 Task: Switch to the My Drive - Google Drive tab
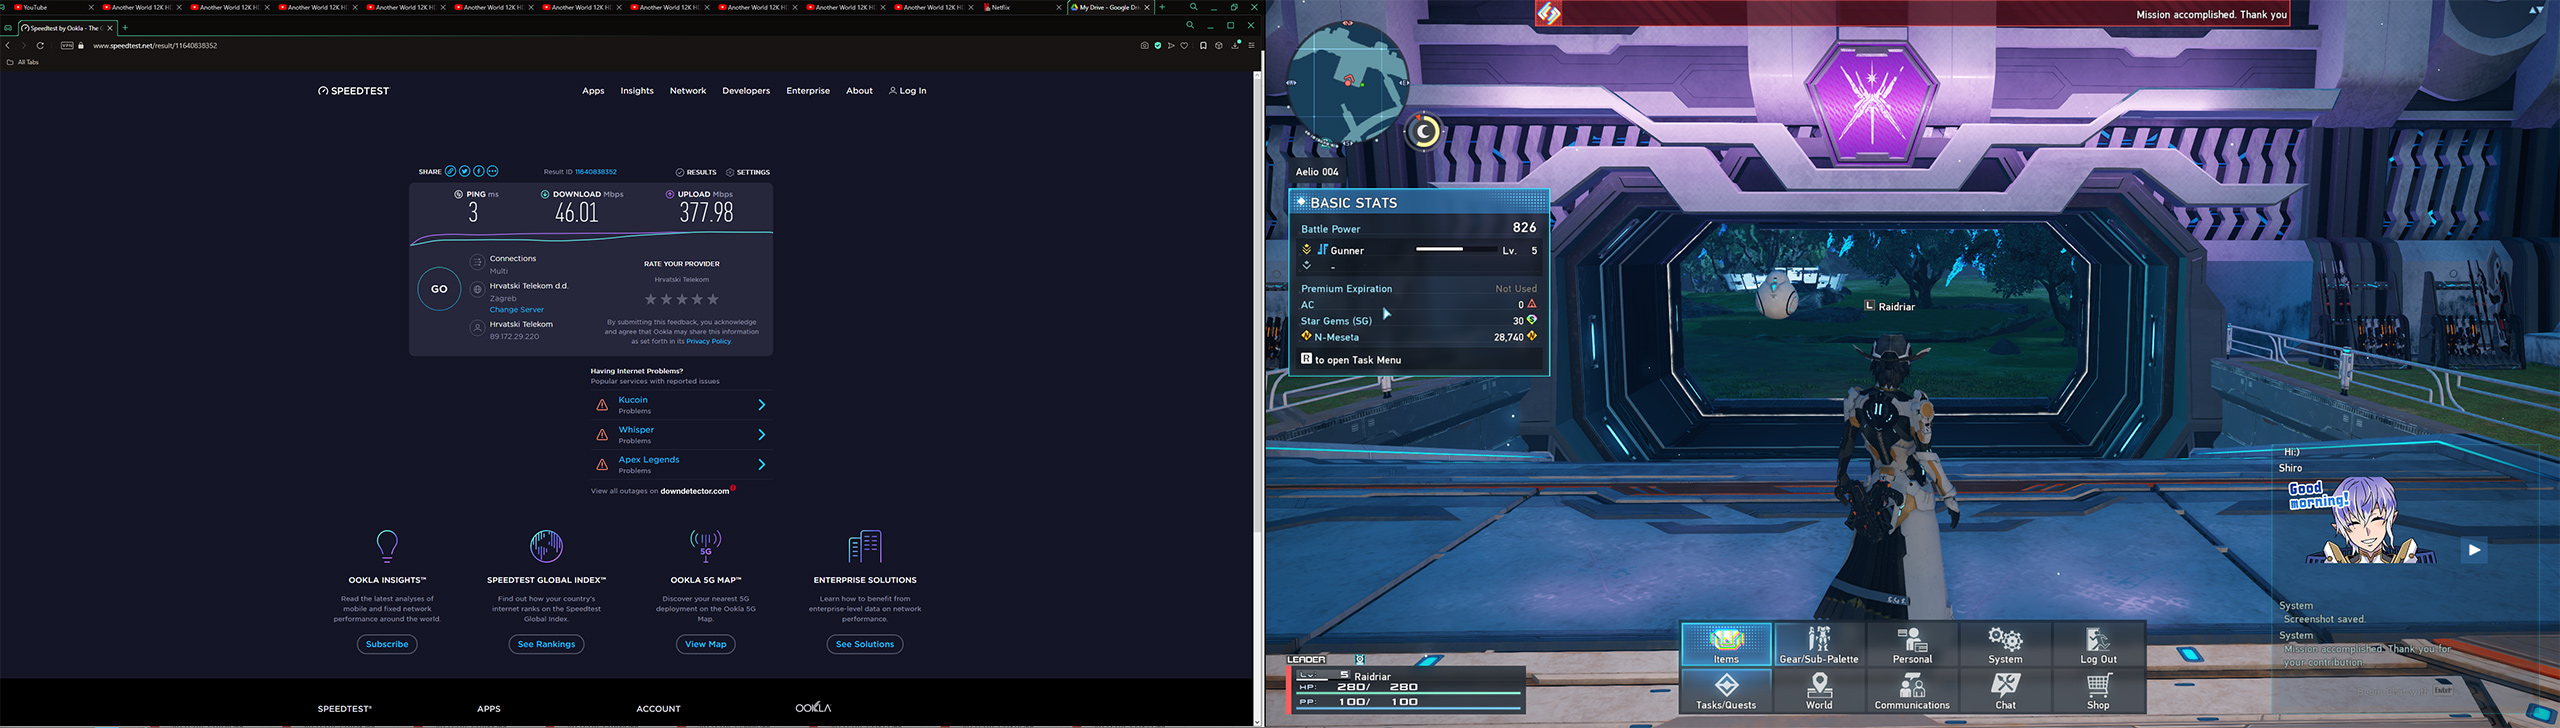[x=1111, y=7]
